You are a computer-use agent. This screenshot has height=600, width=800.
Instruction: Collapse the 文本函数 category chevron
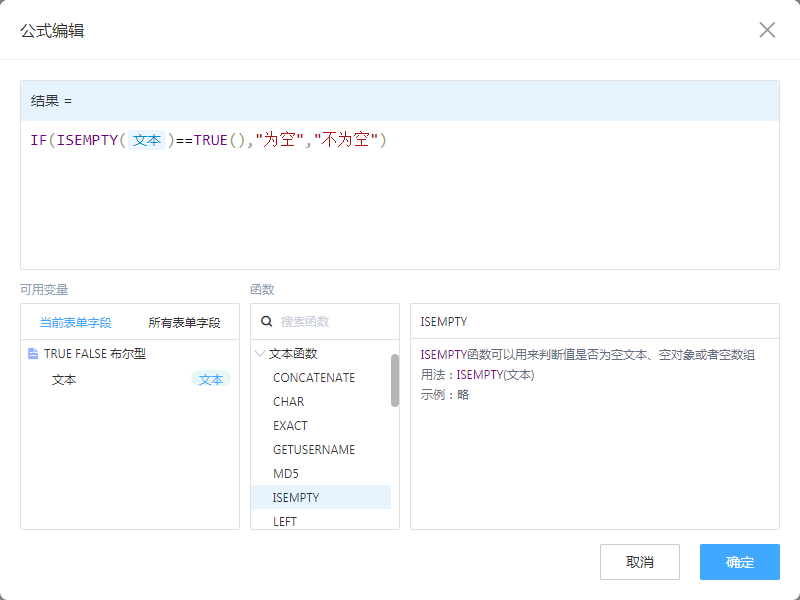tap(260, 354)
